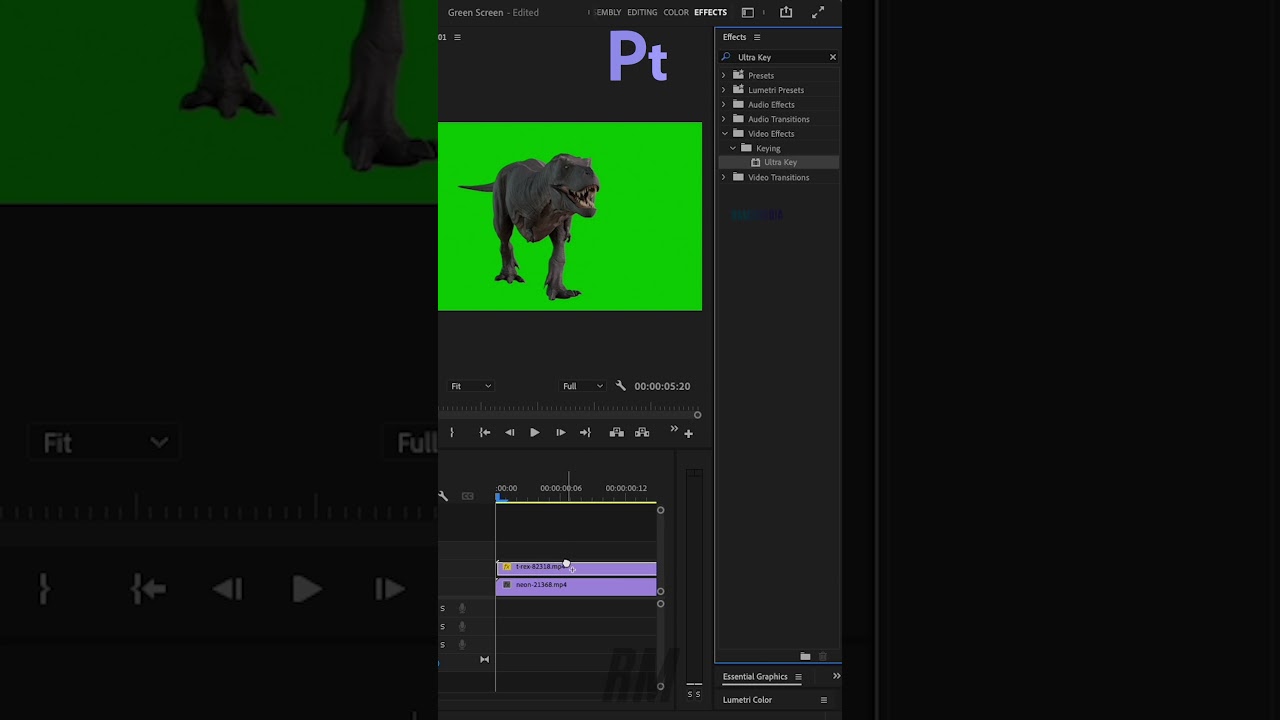
Task: Open the Lumetri Color panel
Action: click(x=747, y=700)
